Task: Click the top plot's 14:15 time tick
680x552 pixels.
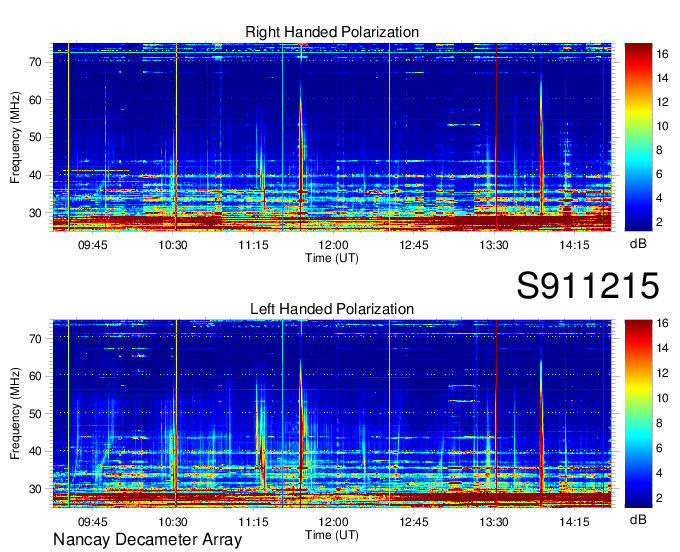Action: coord(574,245)
